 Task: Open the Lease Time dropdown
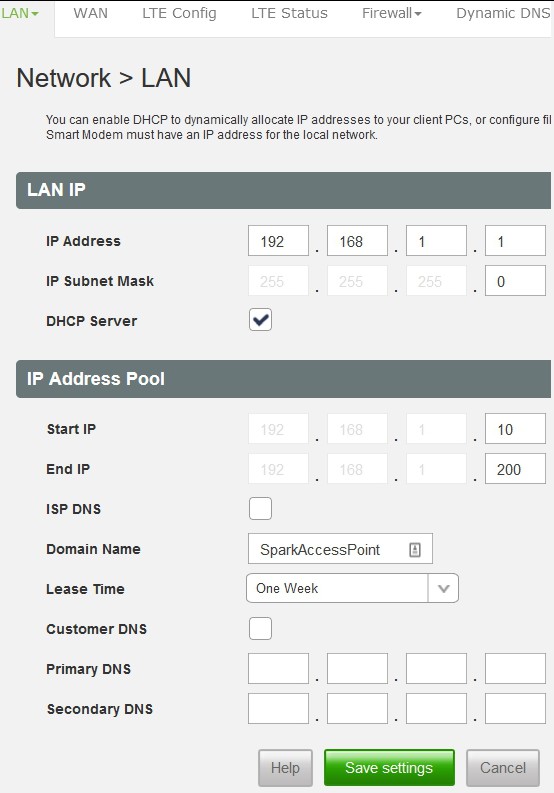[x=352, y=588]
